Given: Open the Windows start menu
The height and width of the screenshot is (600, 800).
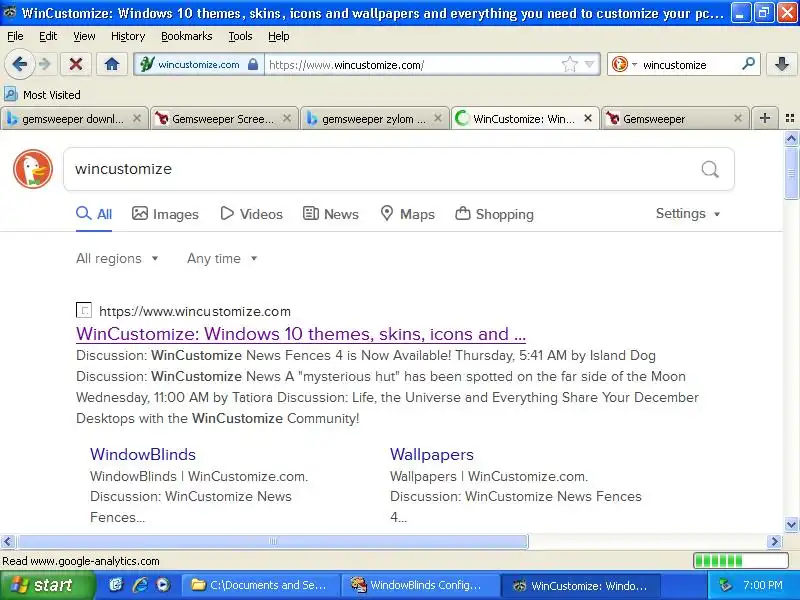Looking at the screenshot, I should (x=46, y=585).
